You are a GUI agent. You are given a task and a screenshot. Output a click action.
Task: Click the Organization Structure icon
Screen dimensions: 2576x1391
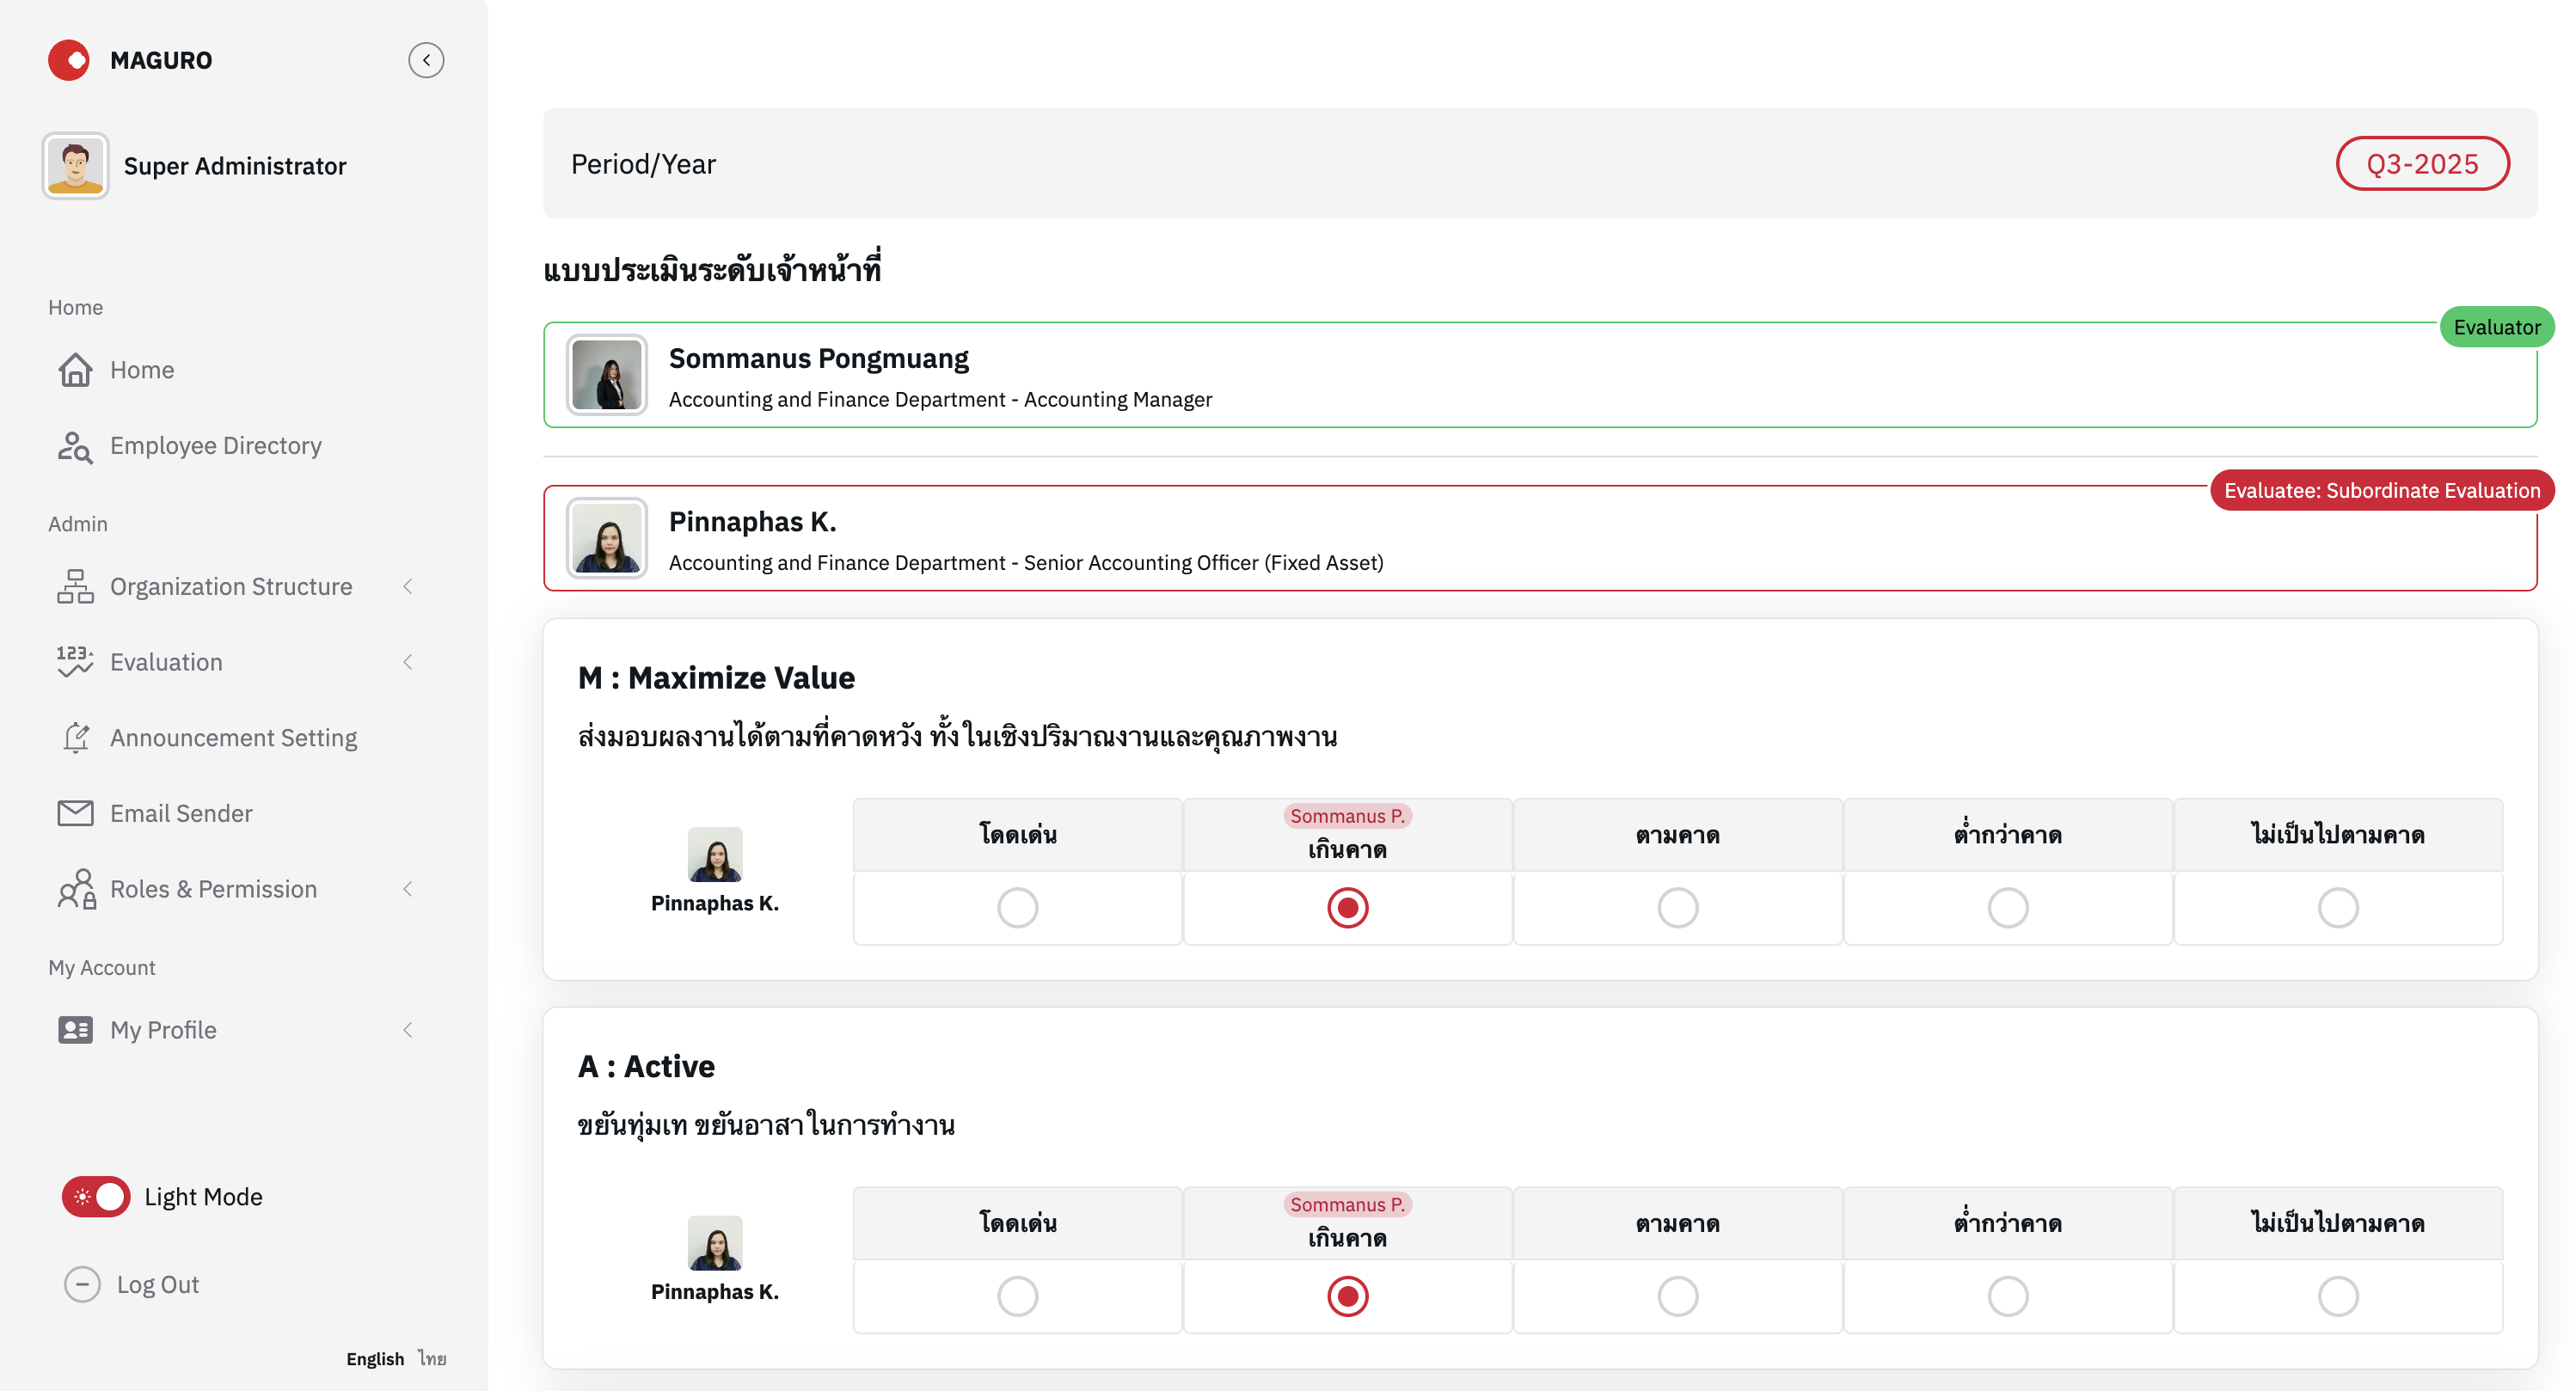point(75,587)
